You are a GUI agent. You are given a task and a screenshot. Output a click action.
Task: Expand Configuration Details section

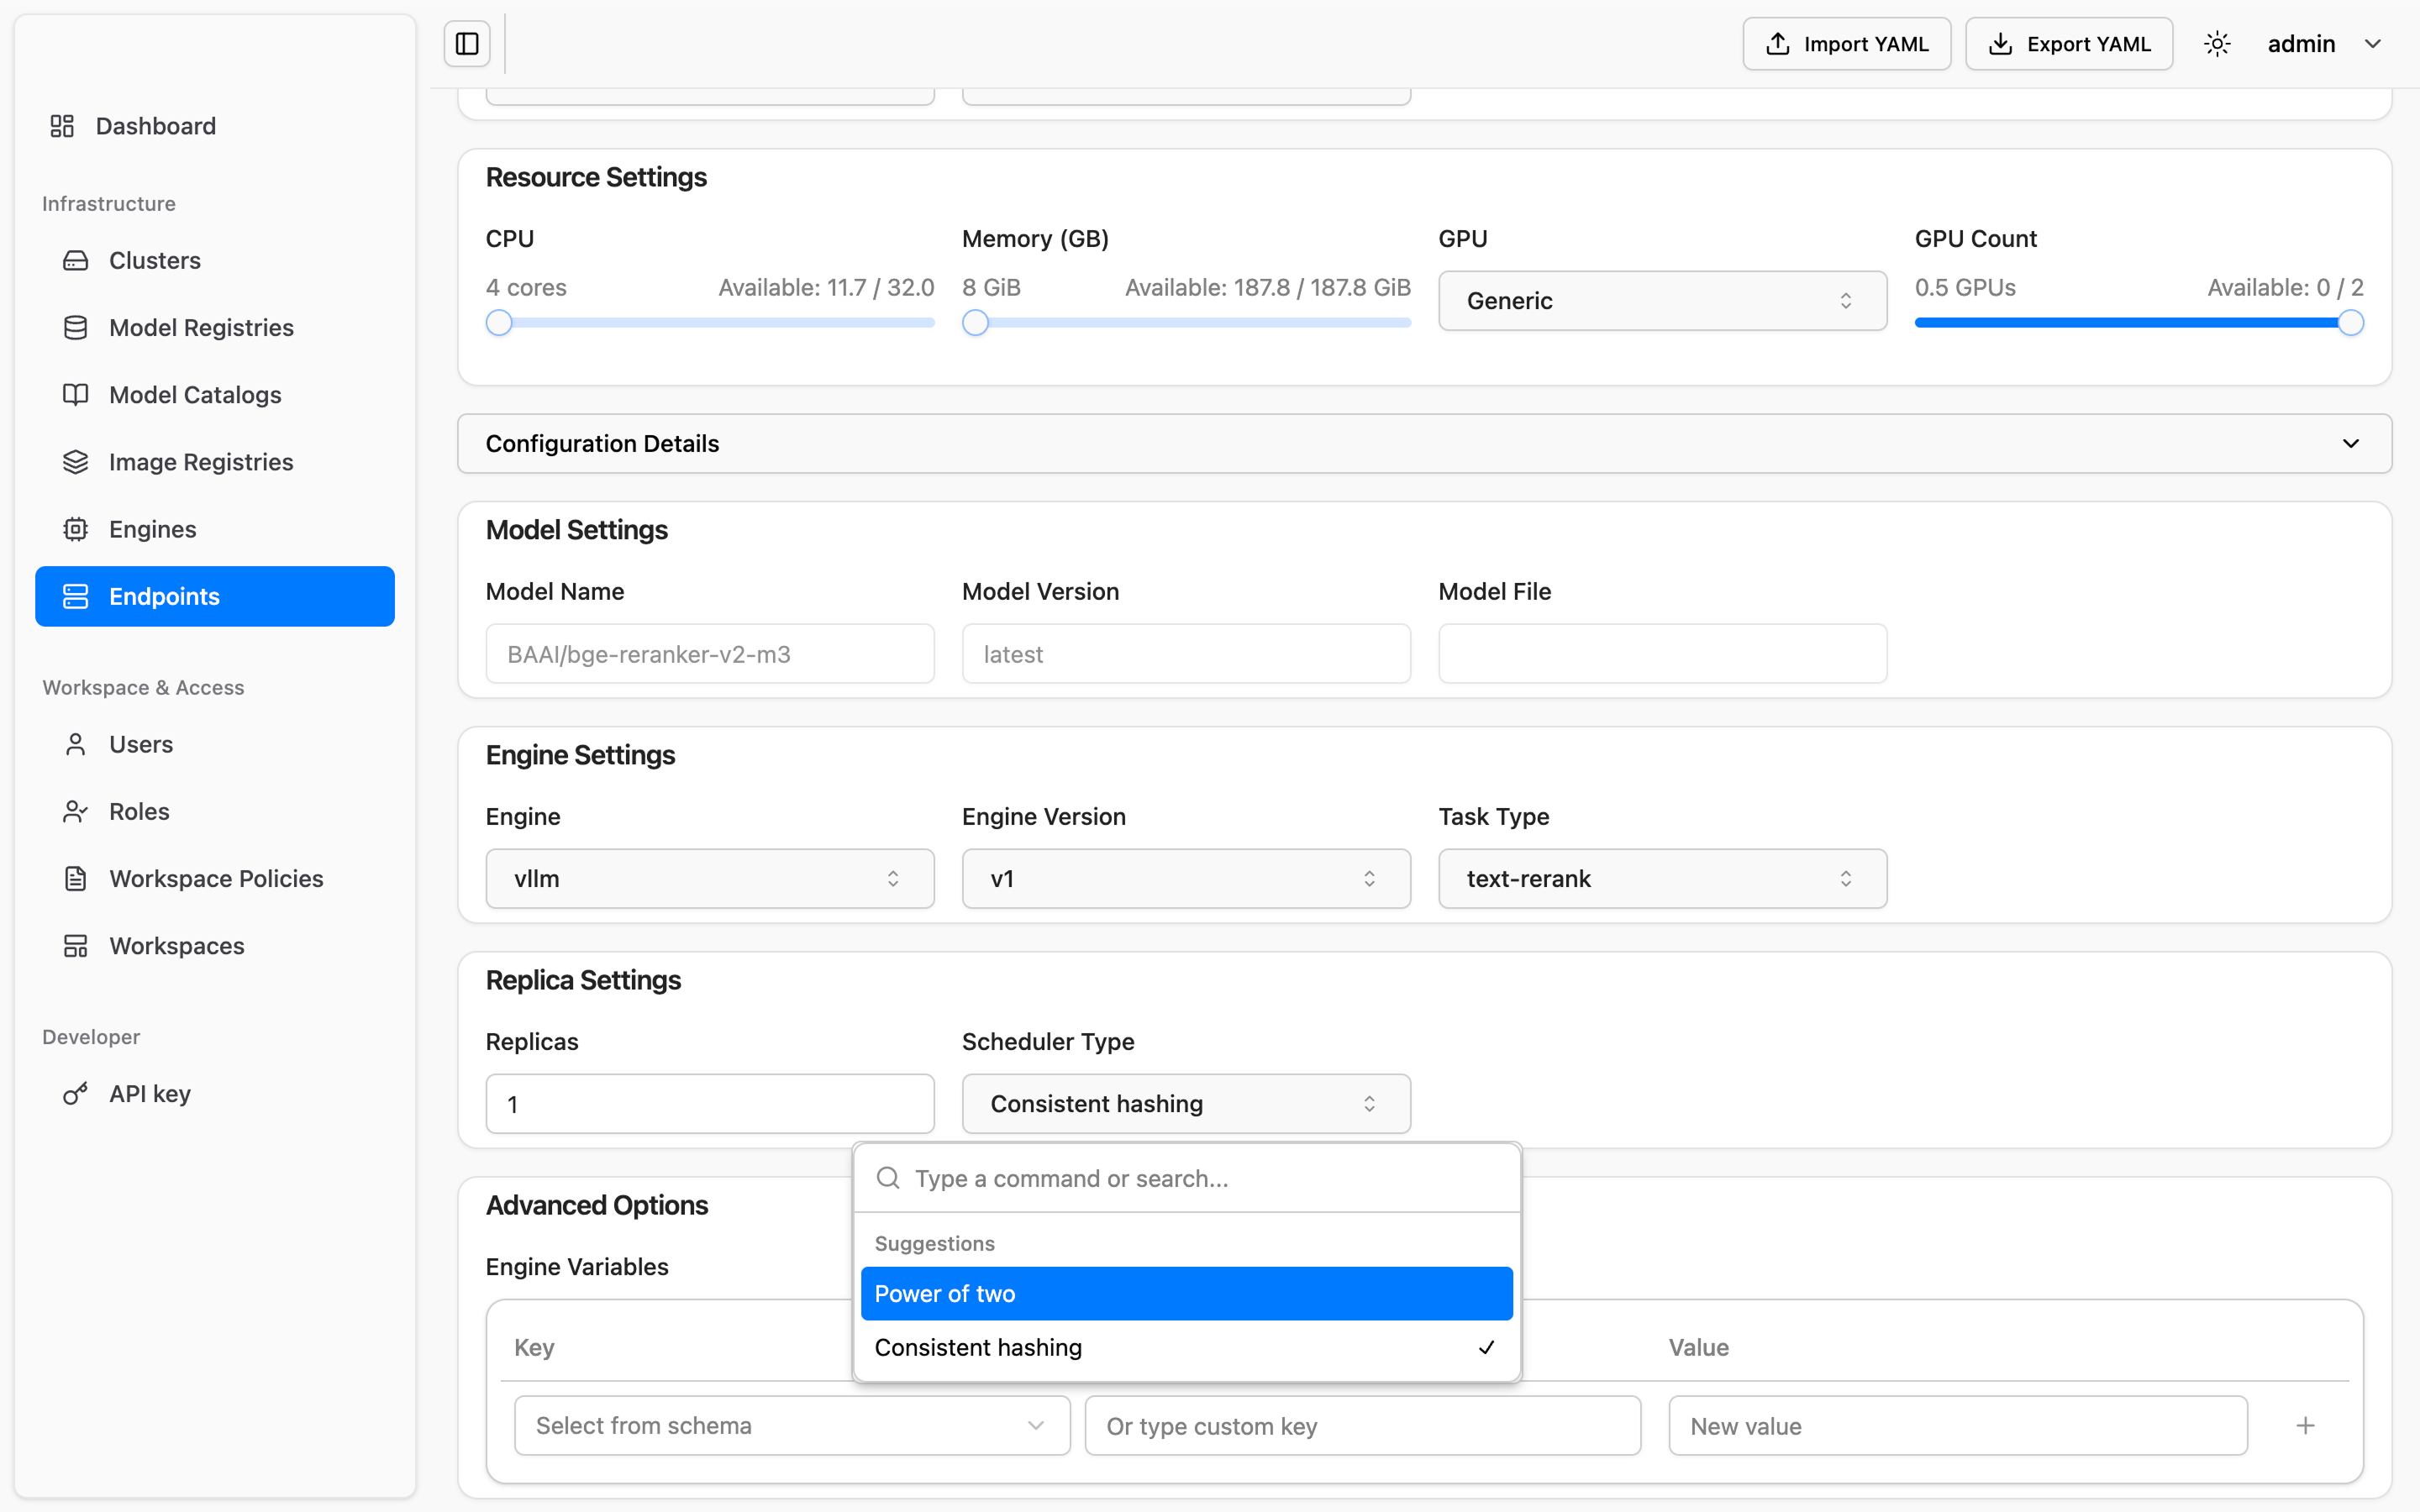[x=1424, y=443]
